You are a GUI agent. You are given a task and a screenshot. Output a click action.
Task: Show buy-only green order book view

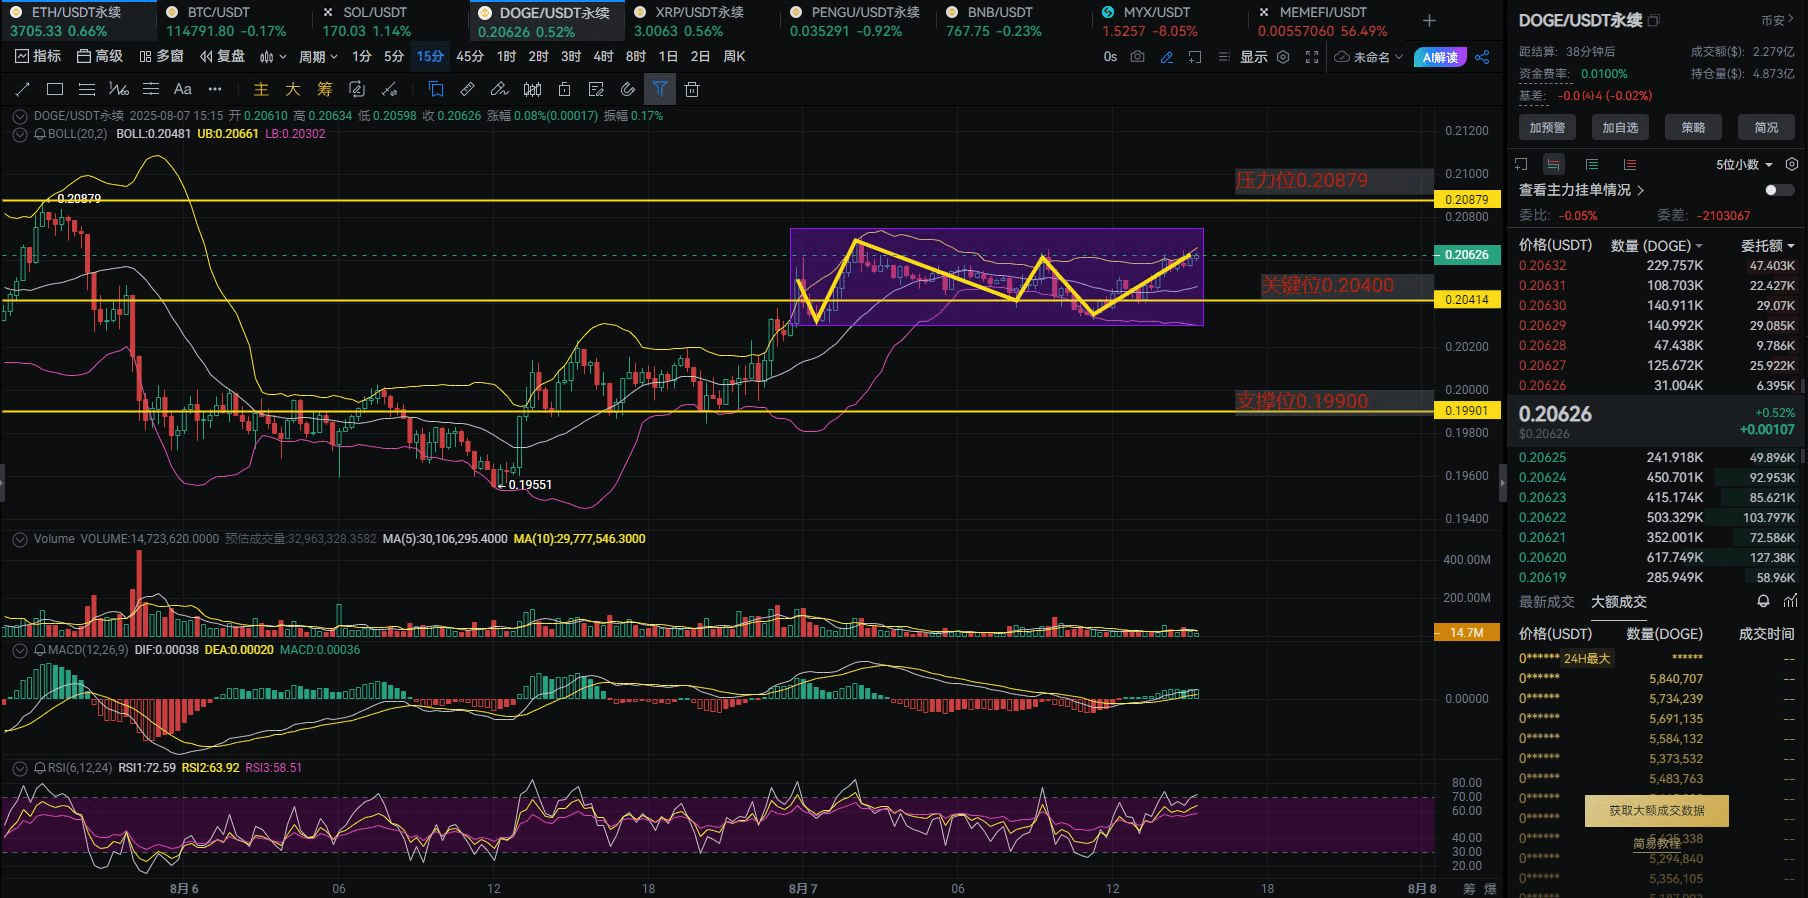[1592, 164]
